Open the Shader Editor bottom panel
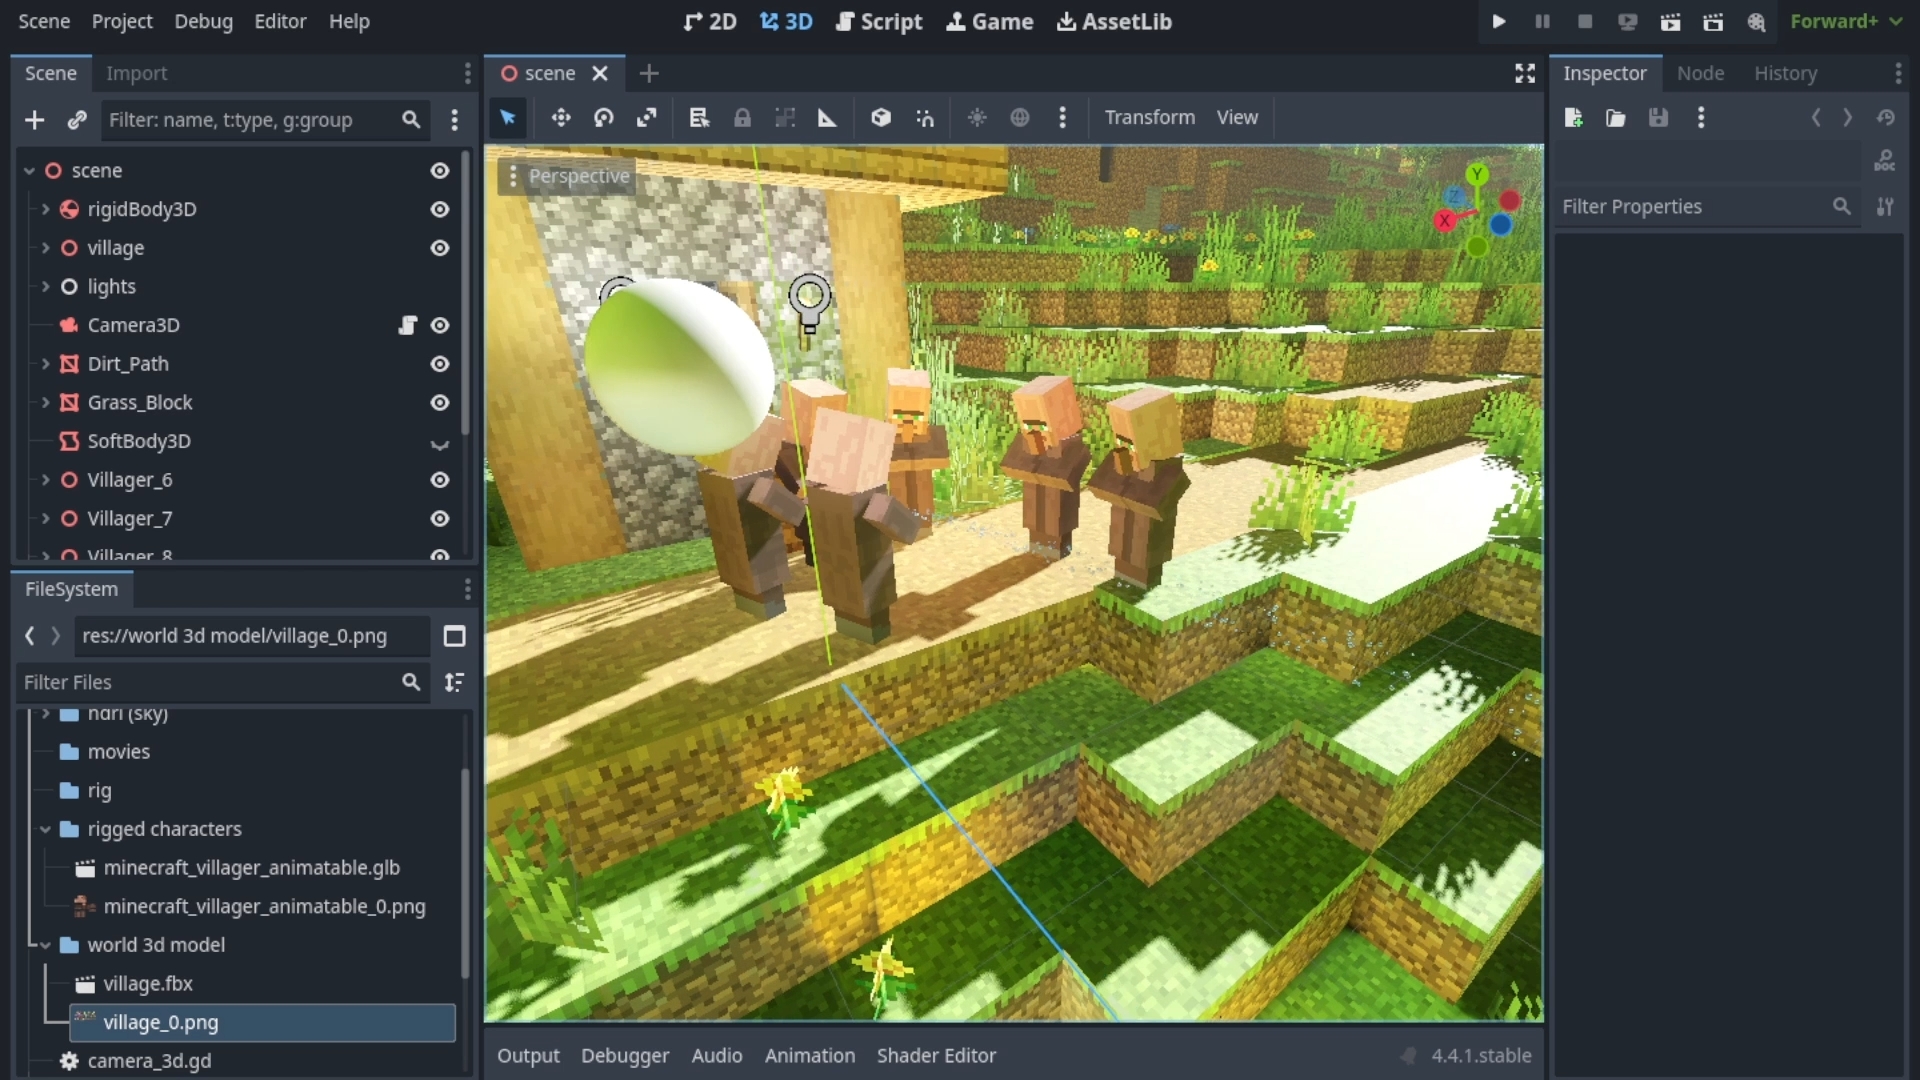 (x=936, y=1056)
